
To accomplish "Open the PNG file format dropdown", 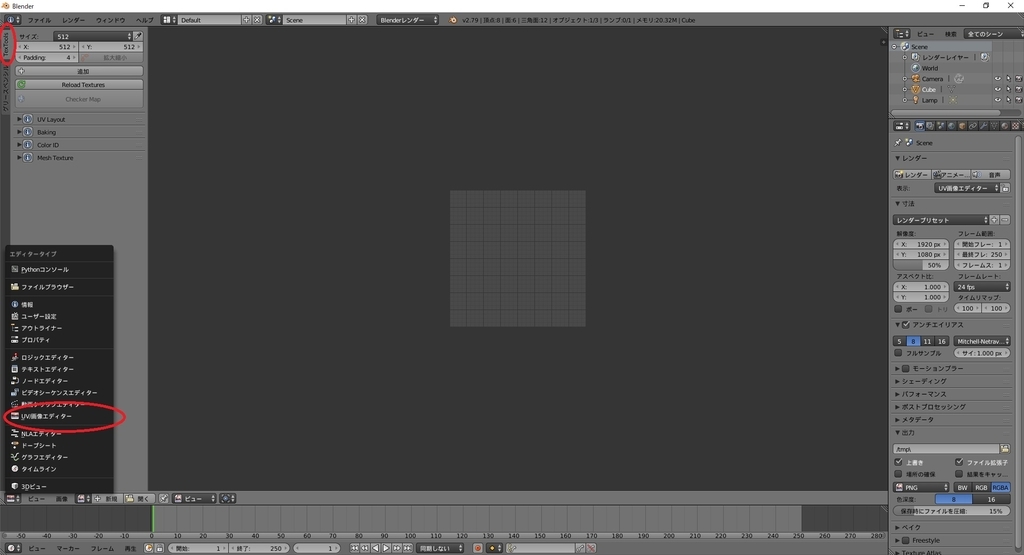I will coord(921,488).
